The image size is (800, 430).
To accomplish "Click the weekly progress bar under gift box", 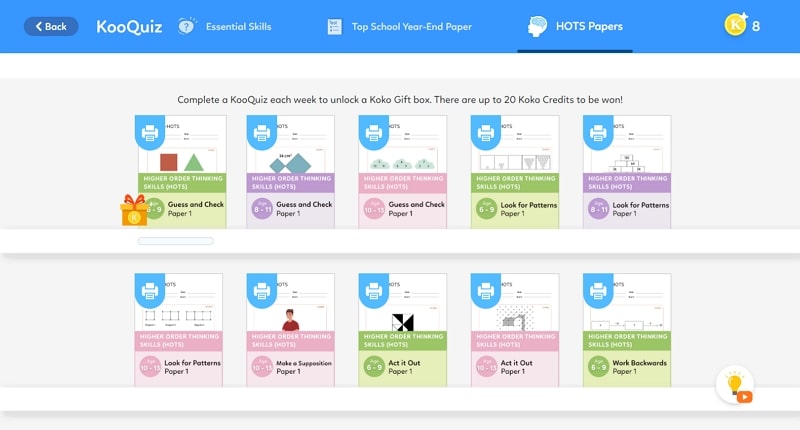I will coord(175,241).
